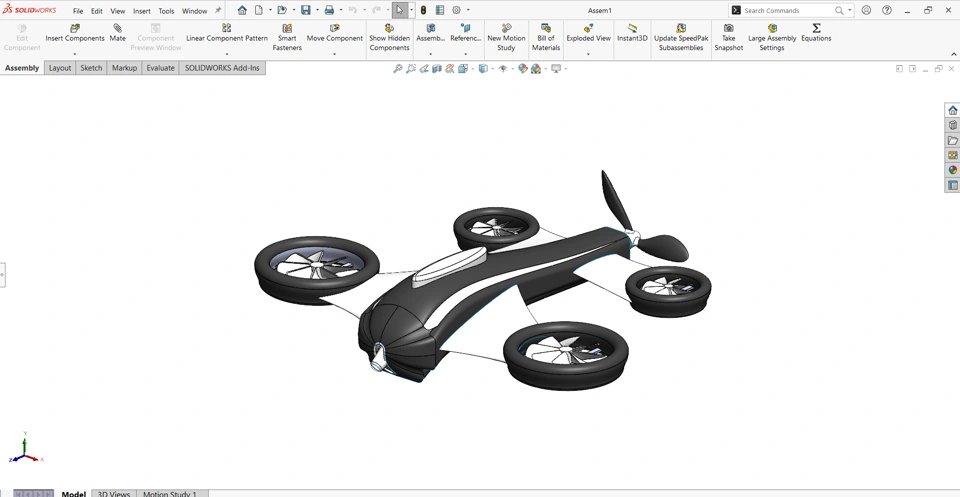Image resolution: width=960 pixels, height=497 pixels.
Task: Click the Home icon in quick access toolbar
Action: point(242,10)
